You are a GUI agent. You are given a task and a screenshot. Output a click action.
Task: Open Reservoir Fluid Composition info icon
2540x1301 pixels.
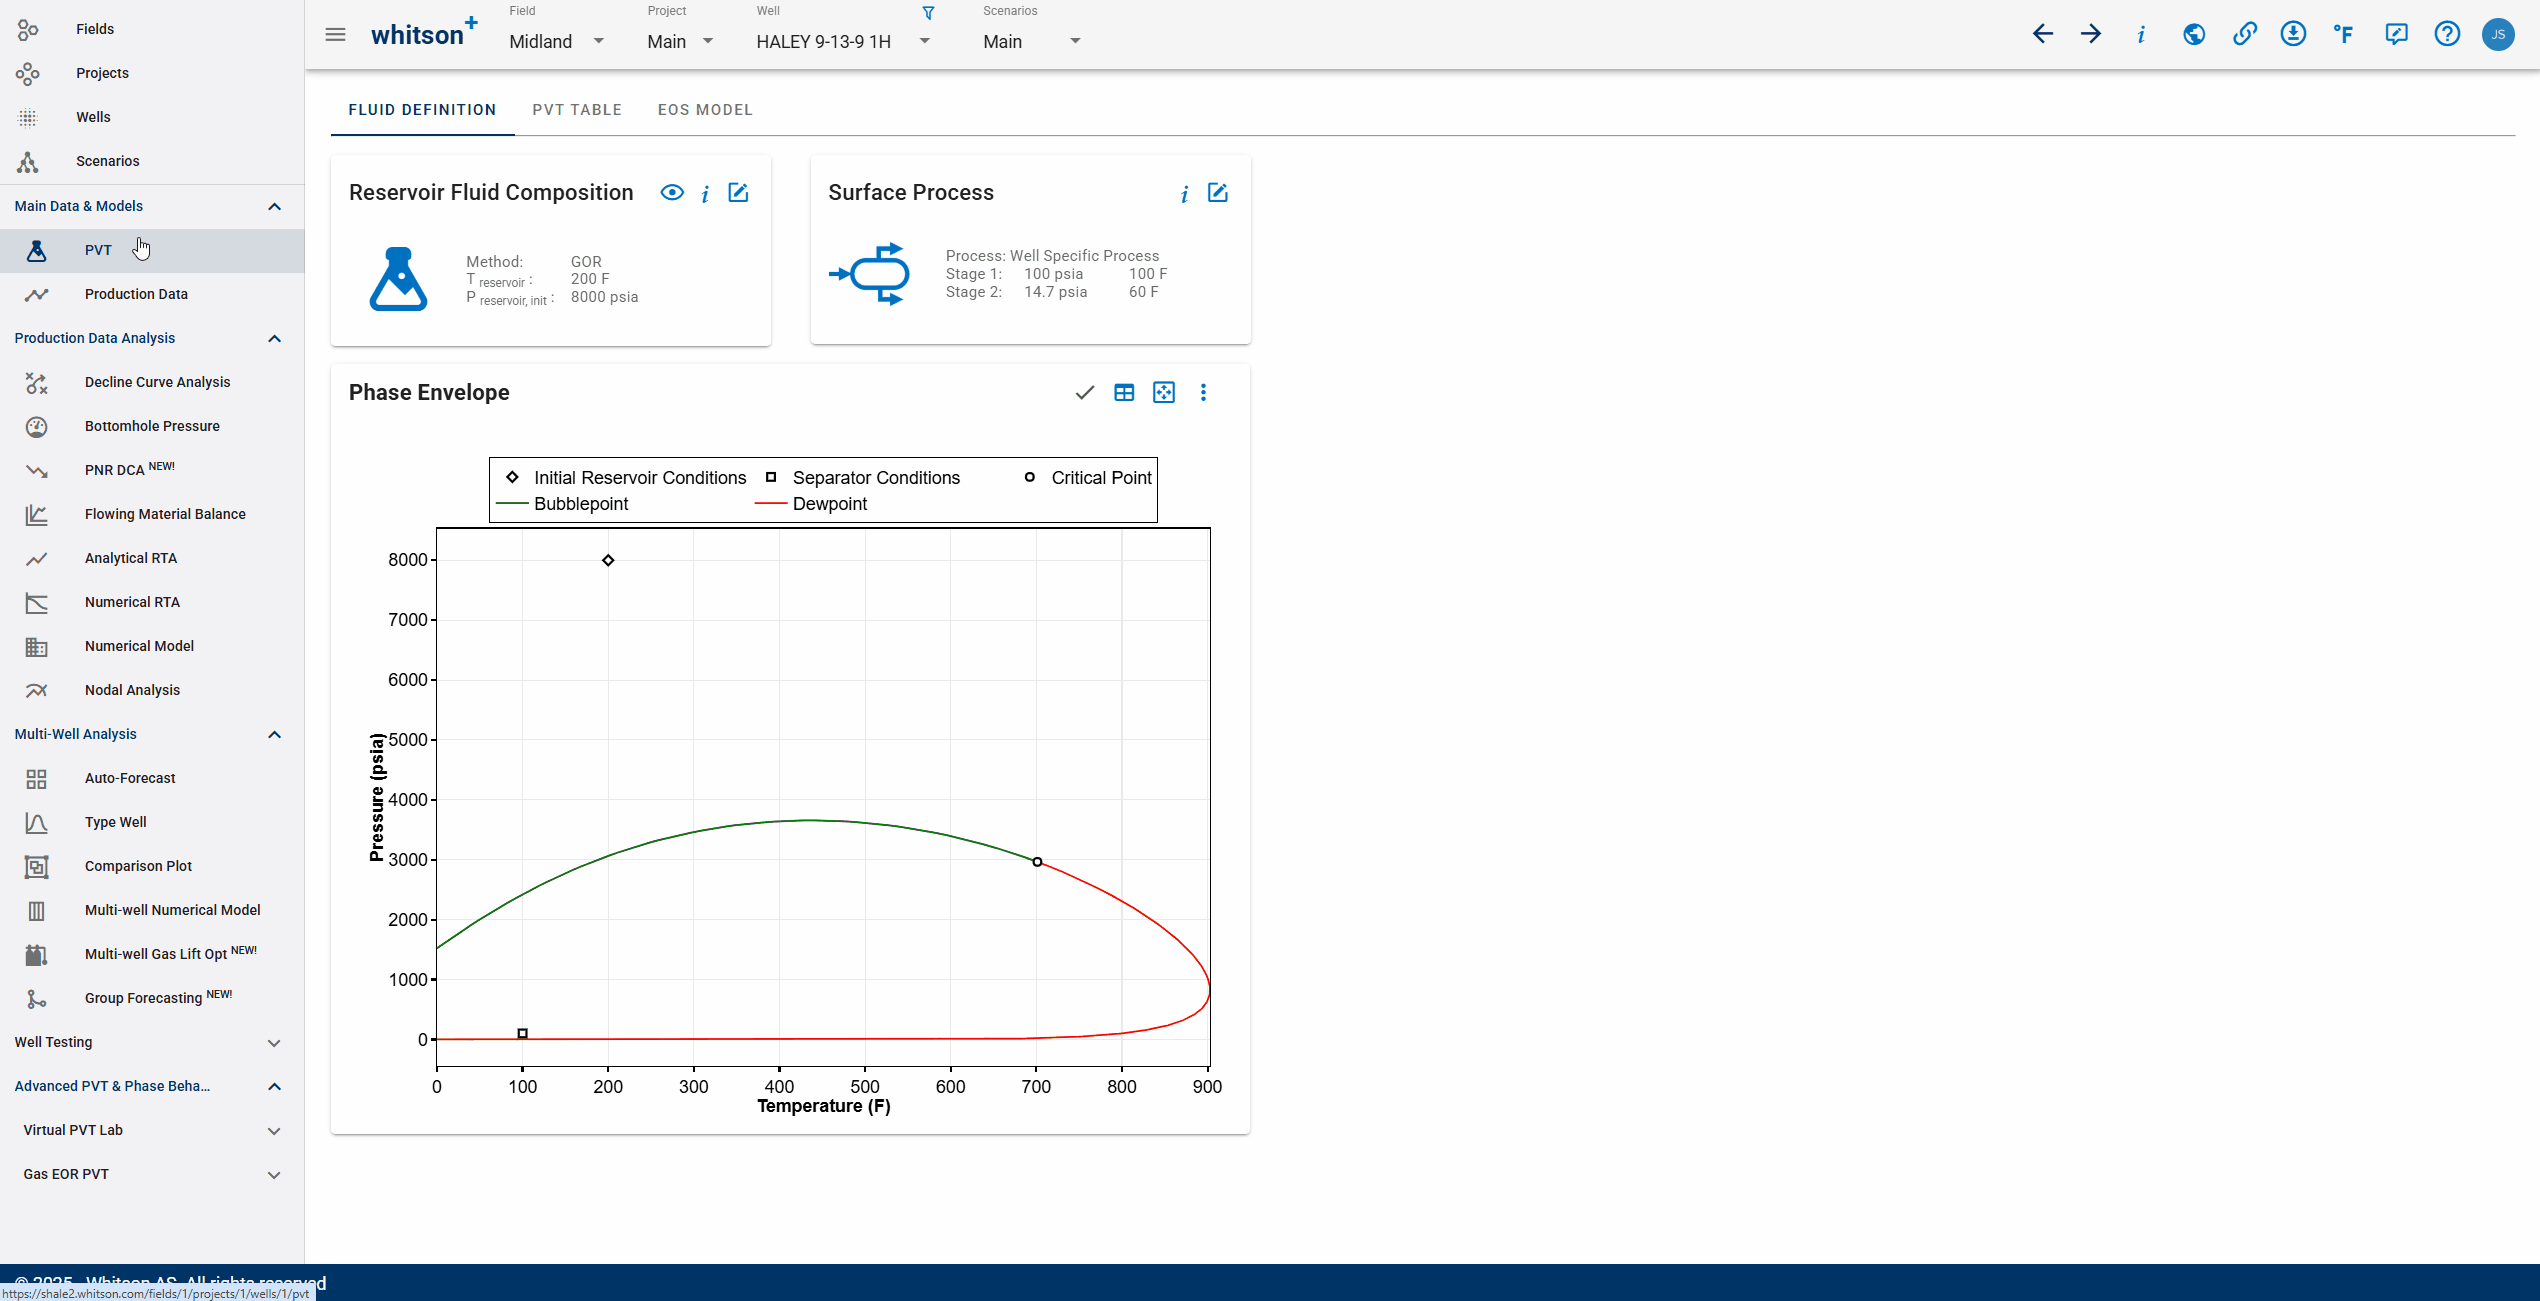[705, 194]
